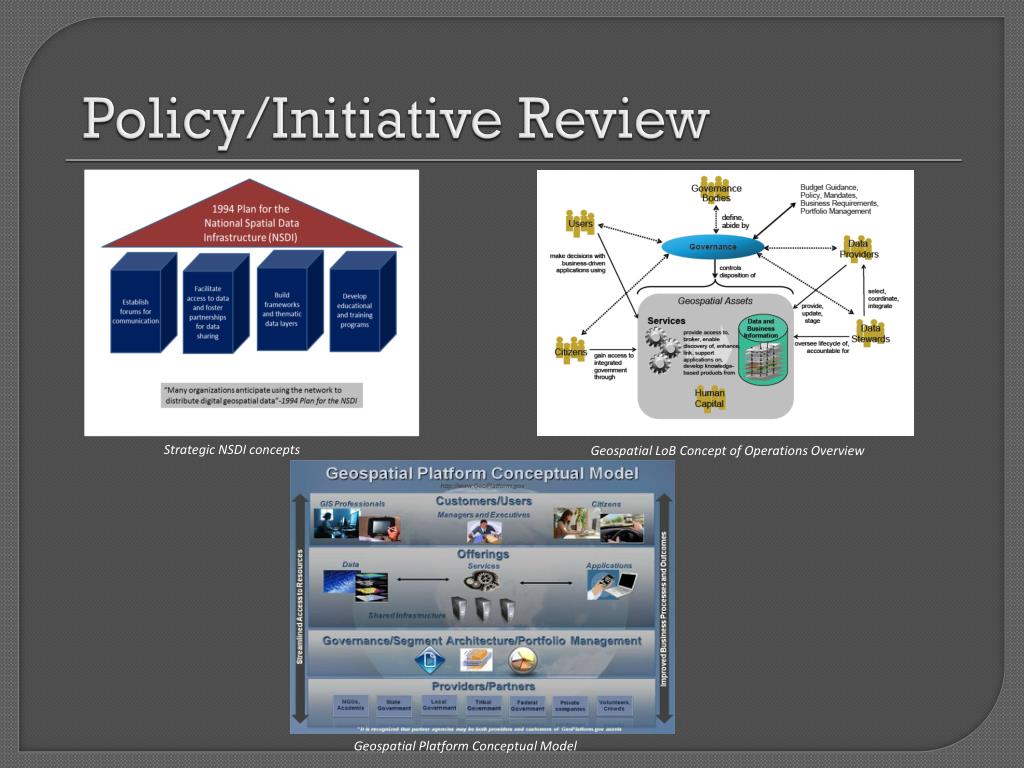Select the Data imagery under Offerings
The image size is (1024, 768).
pos(356,585)
